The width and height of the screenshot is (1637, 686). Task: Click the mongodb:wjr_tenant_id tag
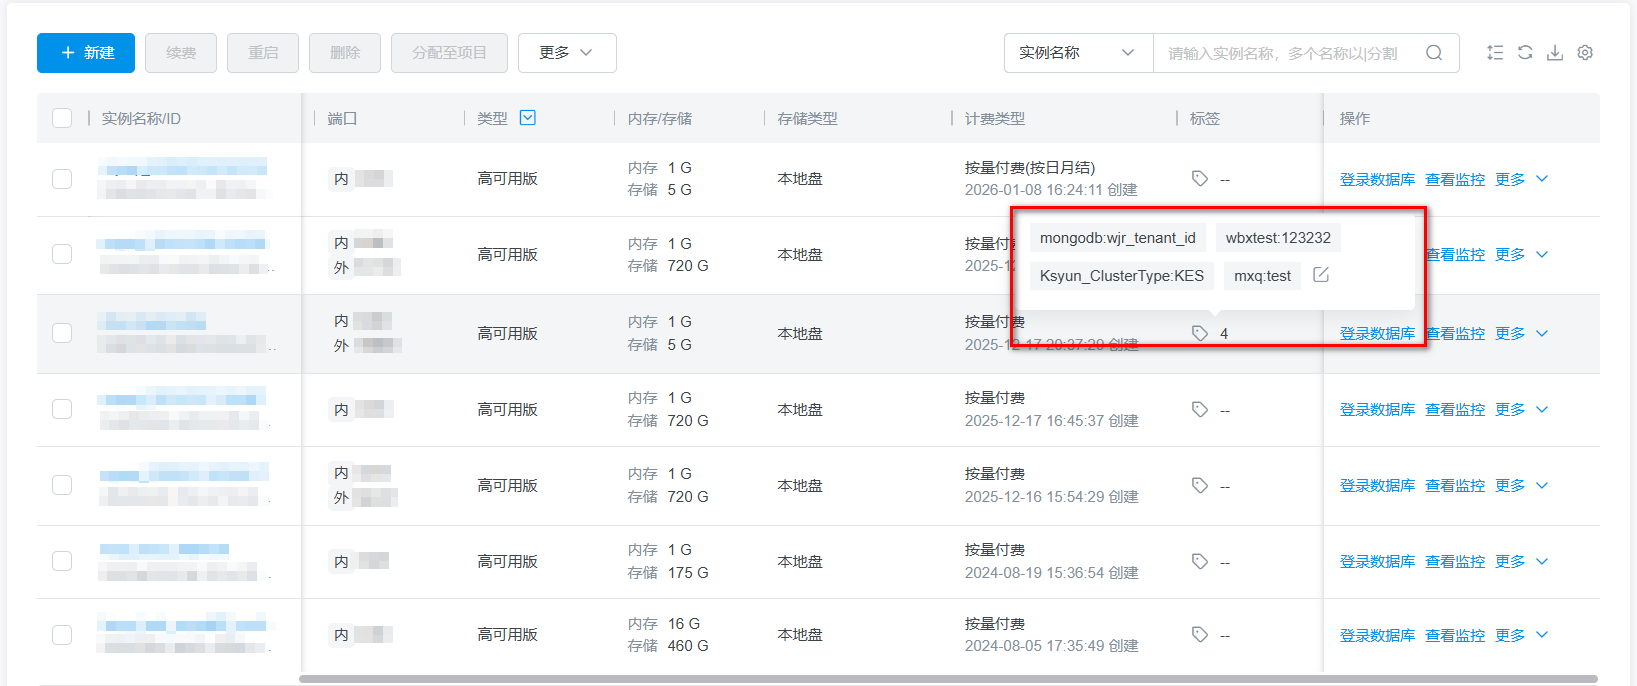(1118, 238)
